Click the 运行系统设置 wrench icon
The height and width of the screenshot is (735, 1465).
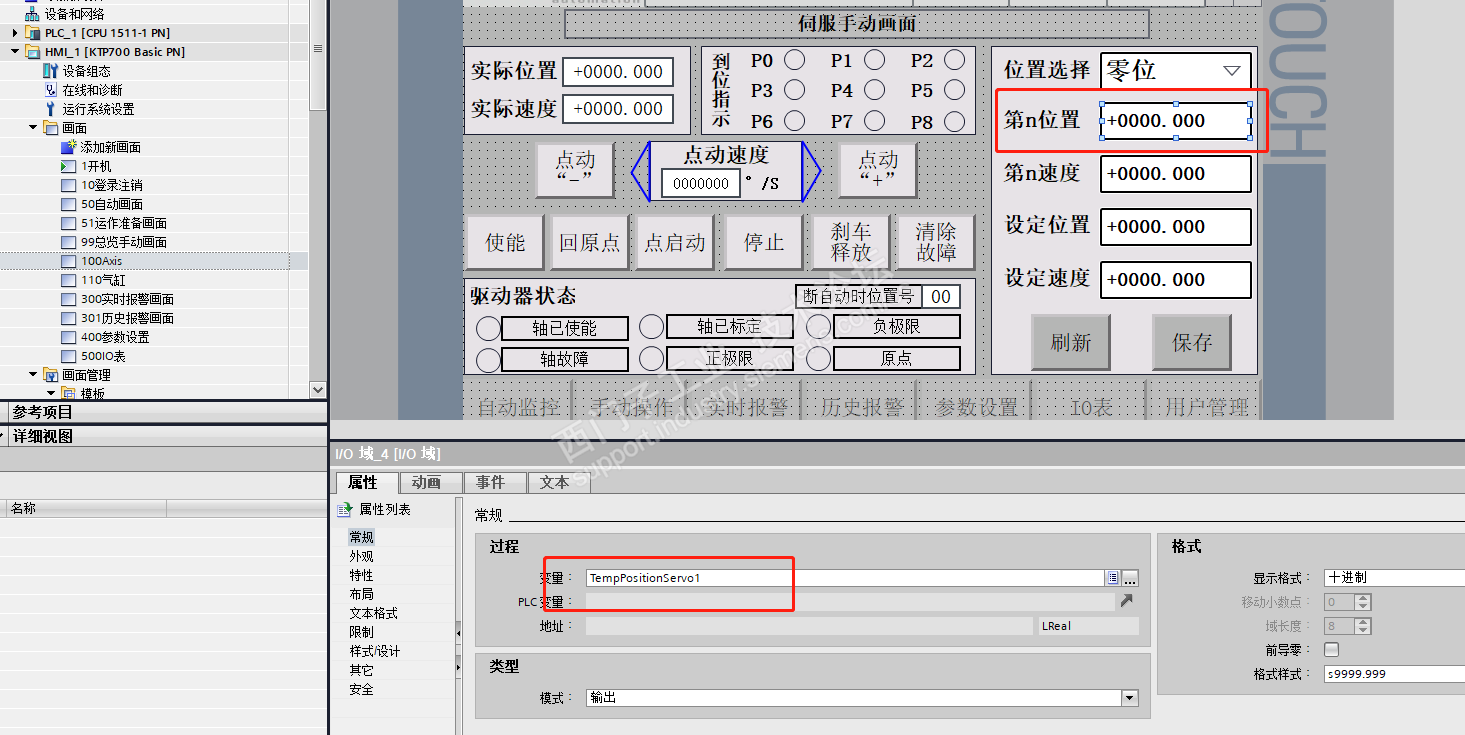(51, 109)
